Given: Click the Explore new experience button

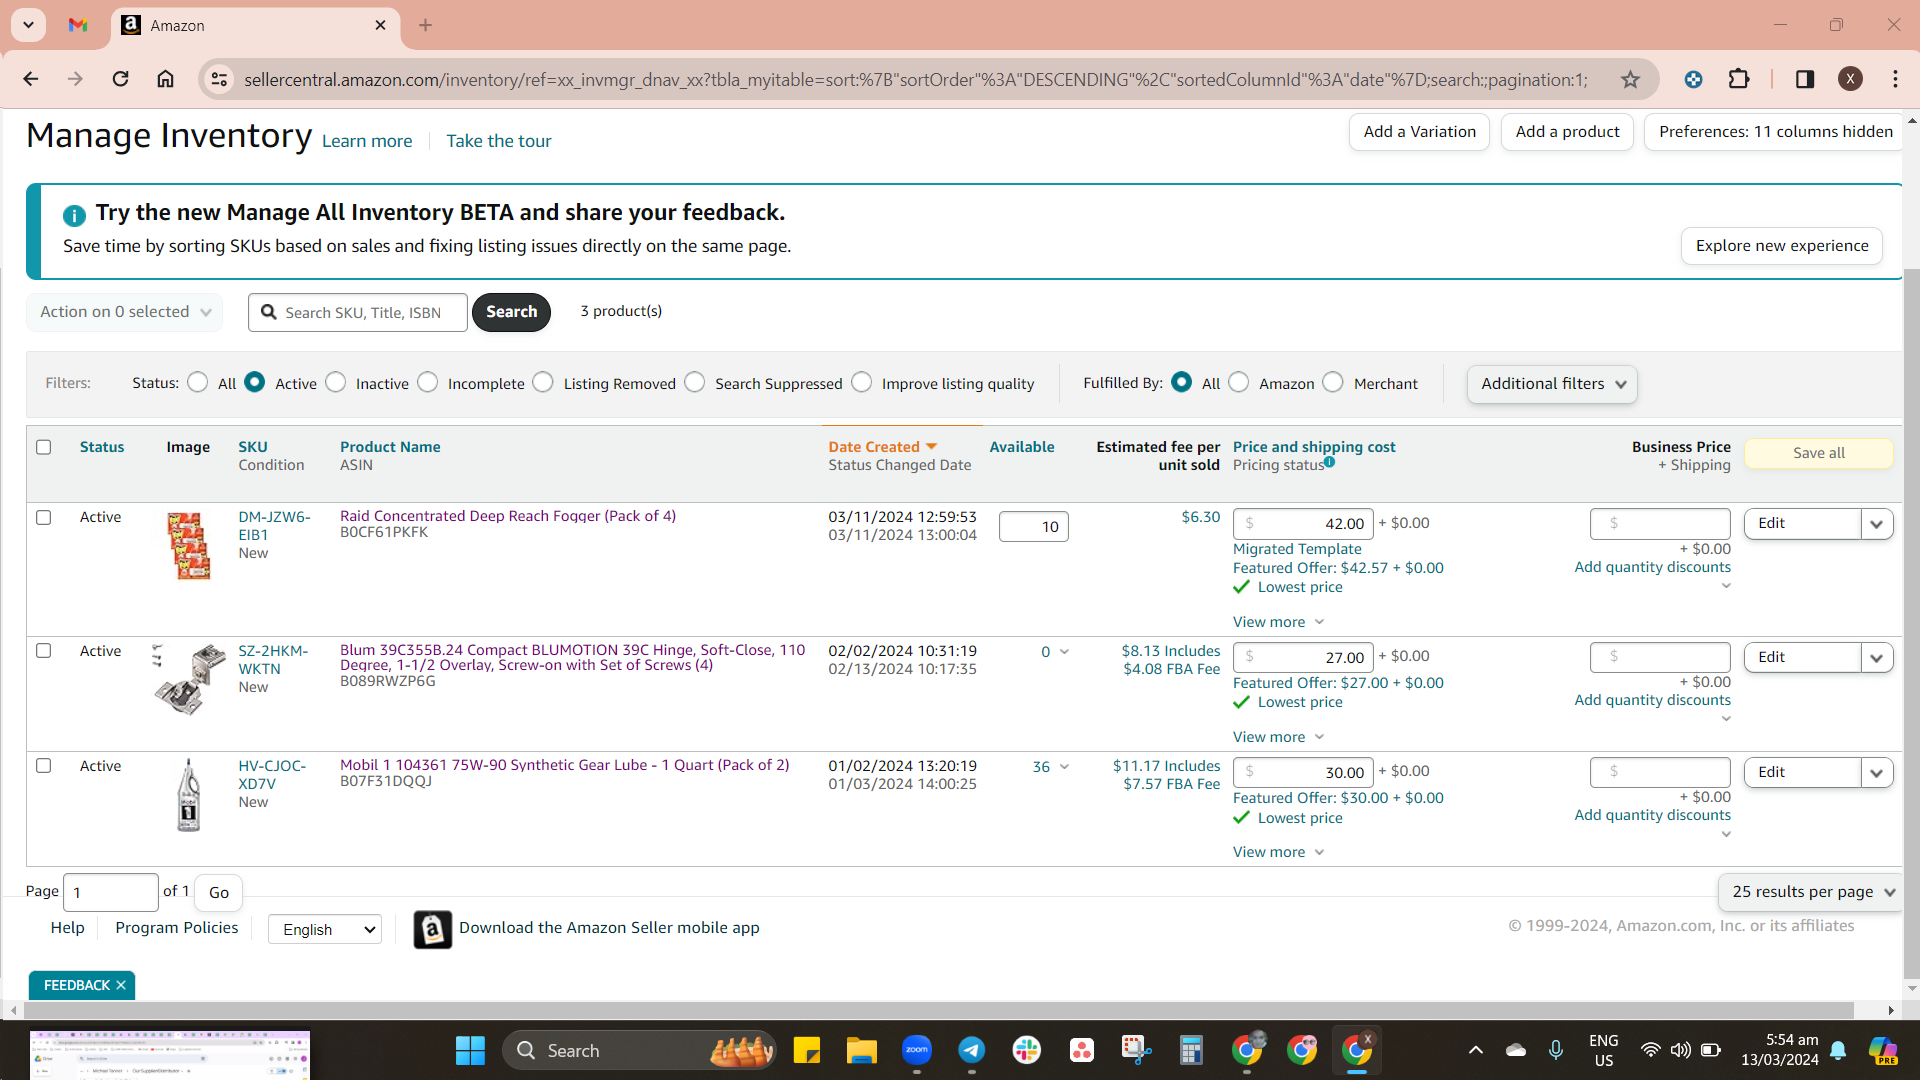Looking at the screenshot, I should (x=1781, y=246).
